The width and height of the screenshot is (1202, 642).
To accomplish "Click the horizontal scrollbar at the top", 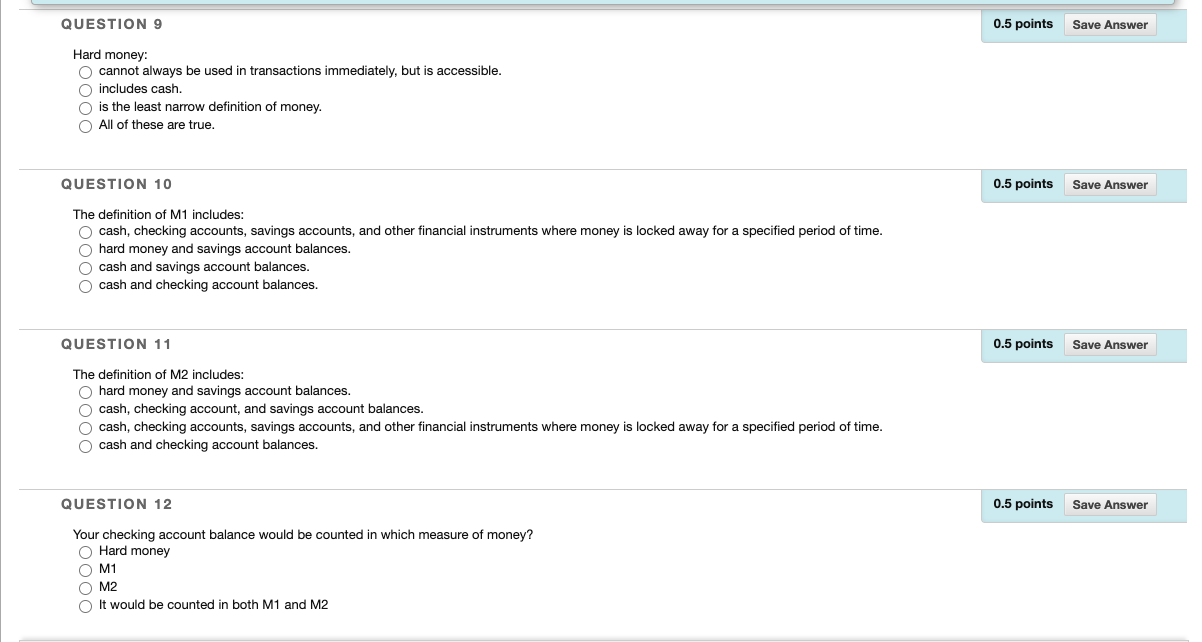I will click(x=600, y=4).
